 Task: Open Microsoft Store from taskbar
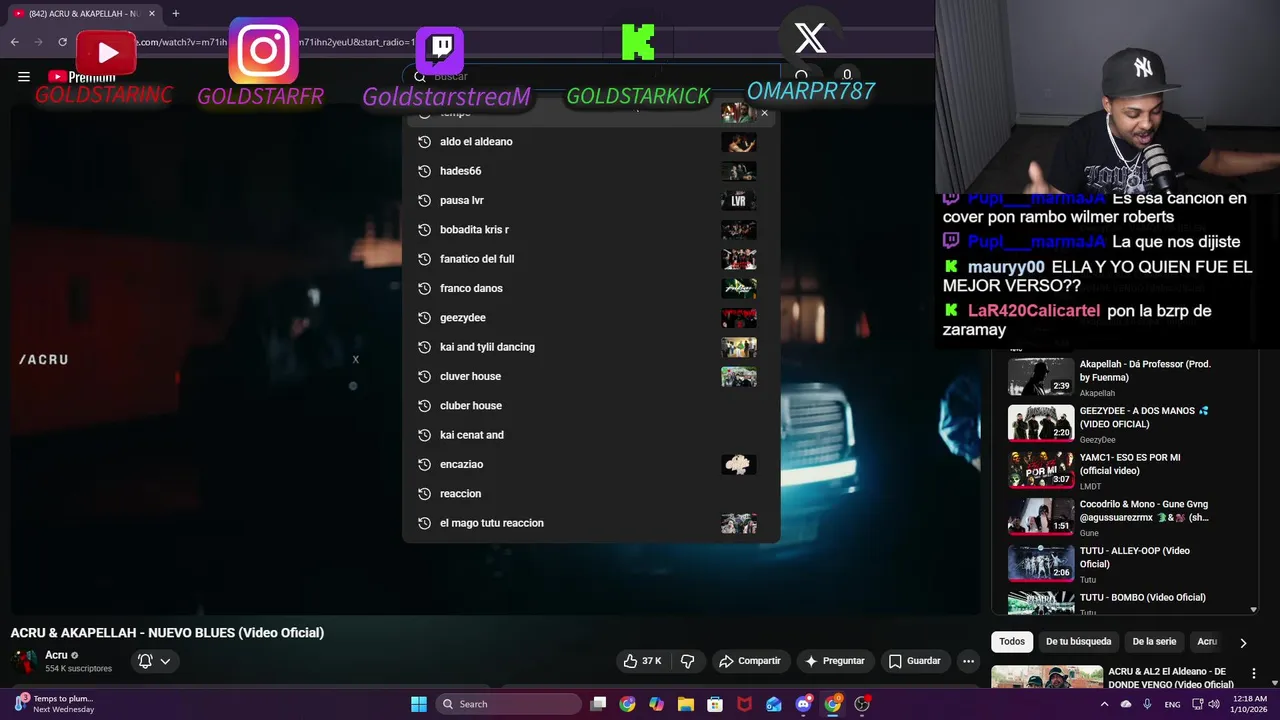pyautogui.click(x=715, y=704)
